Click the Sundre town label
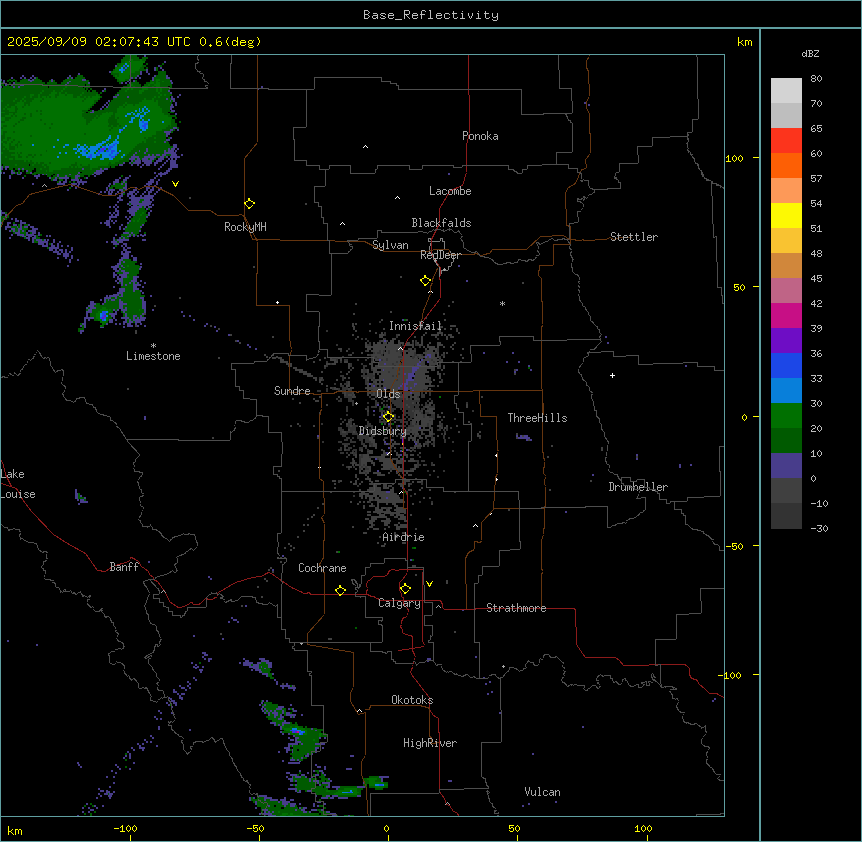 click(x=292, y=391)
